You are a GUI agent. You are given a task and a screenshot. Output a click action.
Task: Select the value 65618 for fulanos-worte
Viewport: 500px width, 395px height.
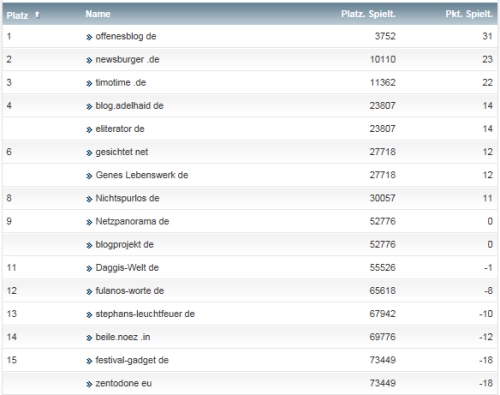[382, 291]
